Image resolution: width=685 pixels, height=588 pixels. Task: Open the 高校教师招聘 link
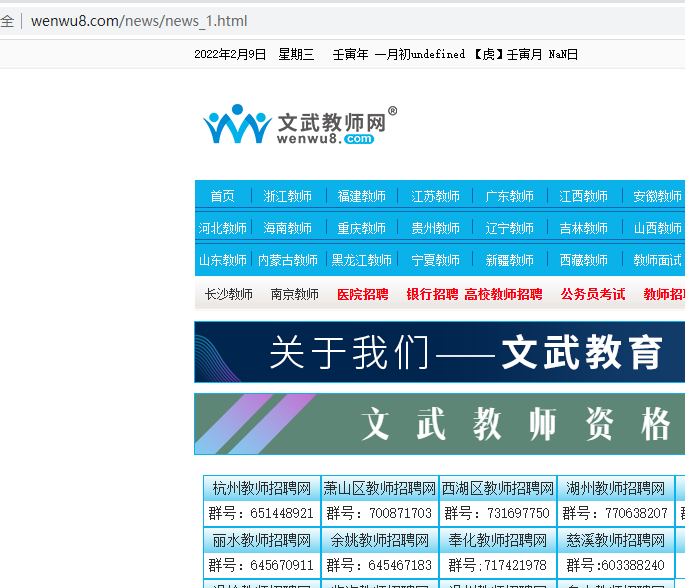(503, 294)
